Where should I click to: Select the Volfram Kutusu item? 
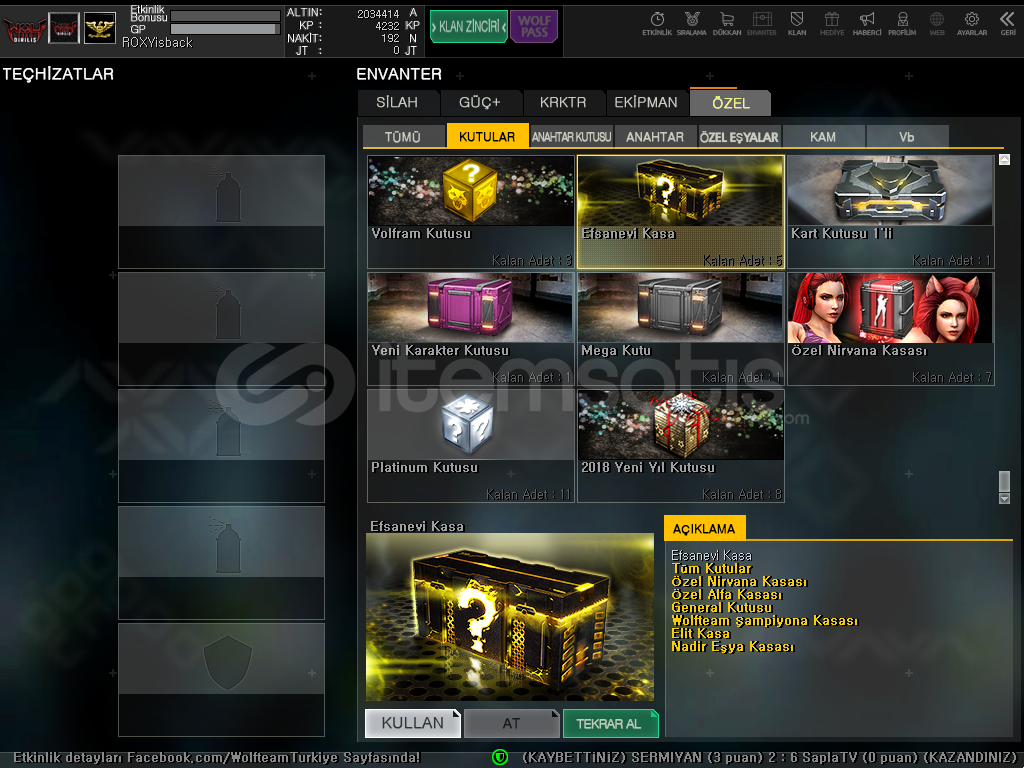click(470, 212)
